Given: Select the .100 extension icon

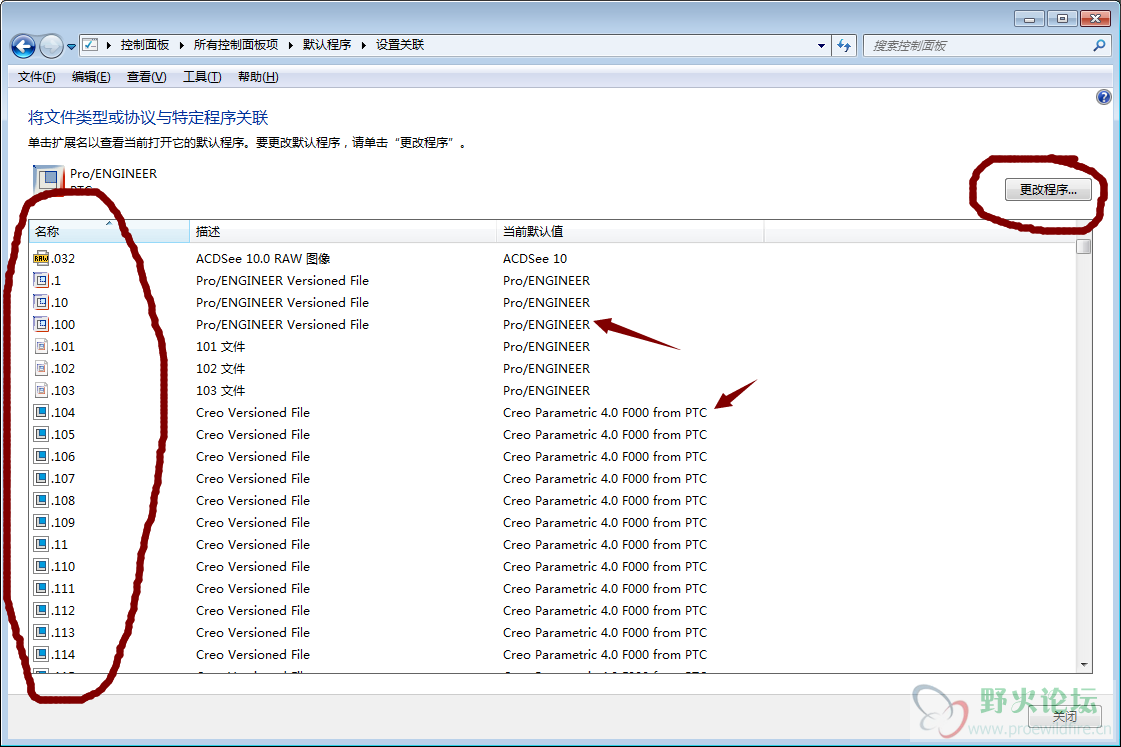Looking at the screenshot, I should click(x=41, y=325).
